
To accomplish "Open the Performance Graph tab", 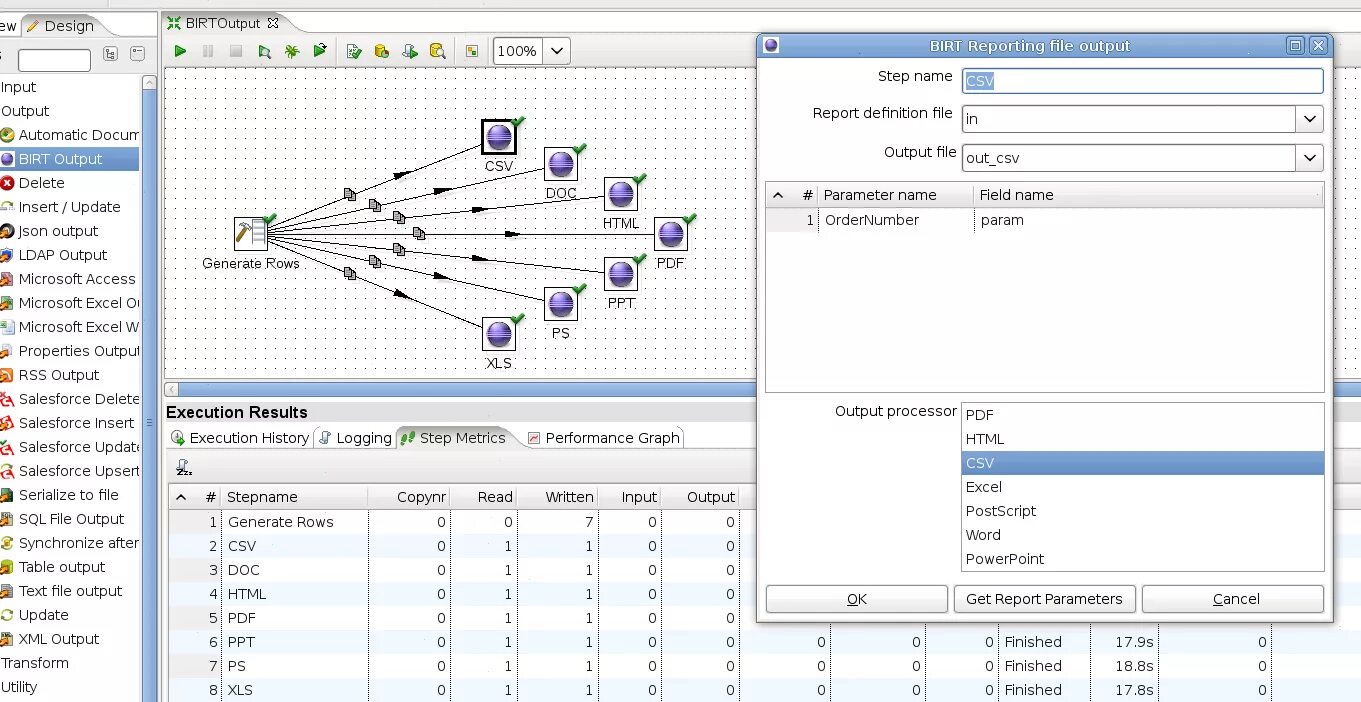I will tap(604, 438).
